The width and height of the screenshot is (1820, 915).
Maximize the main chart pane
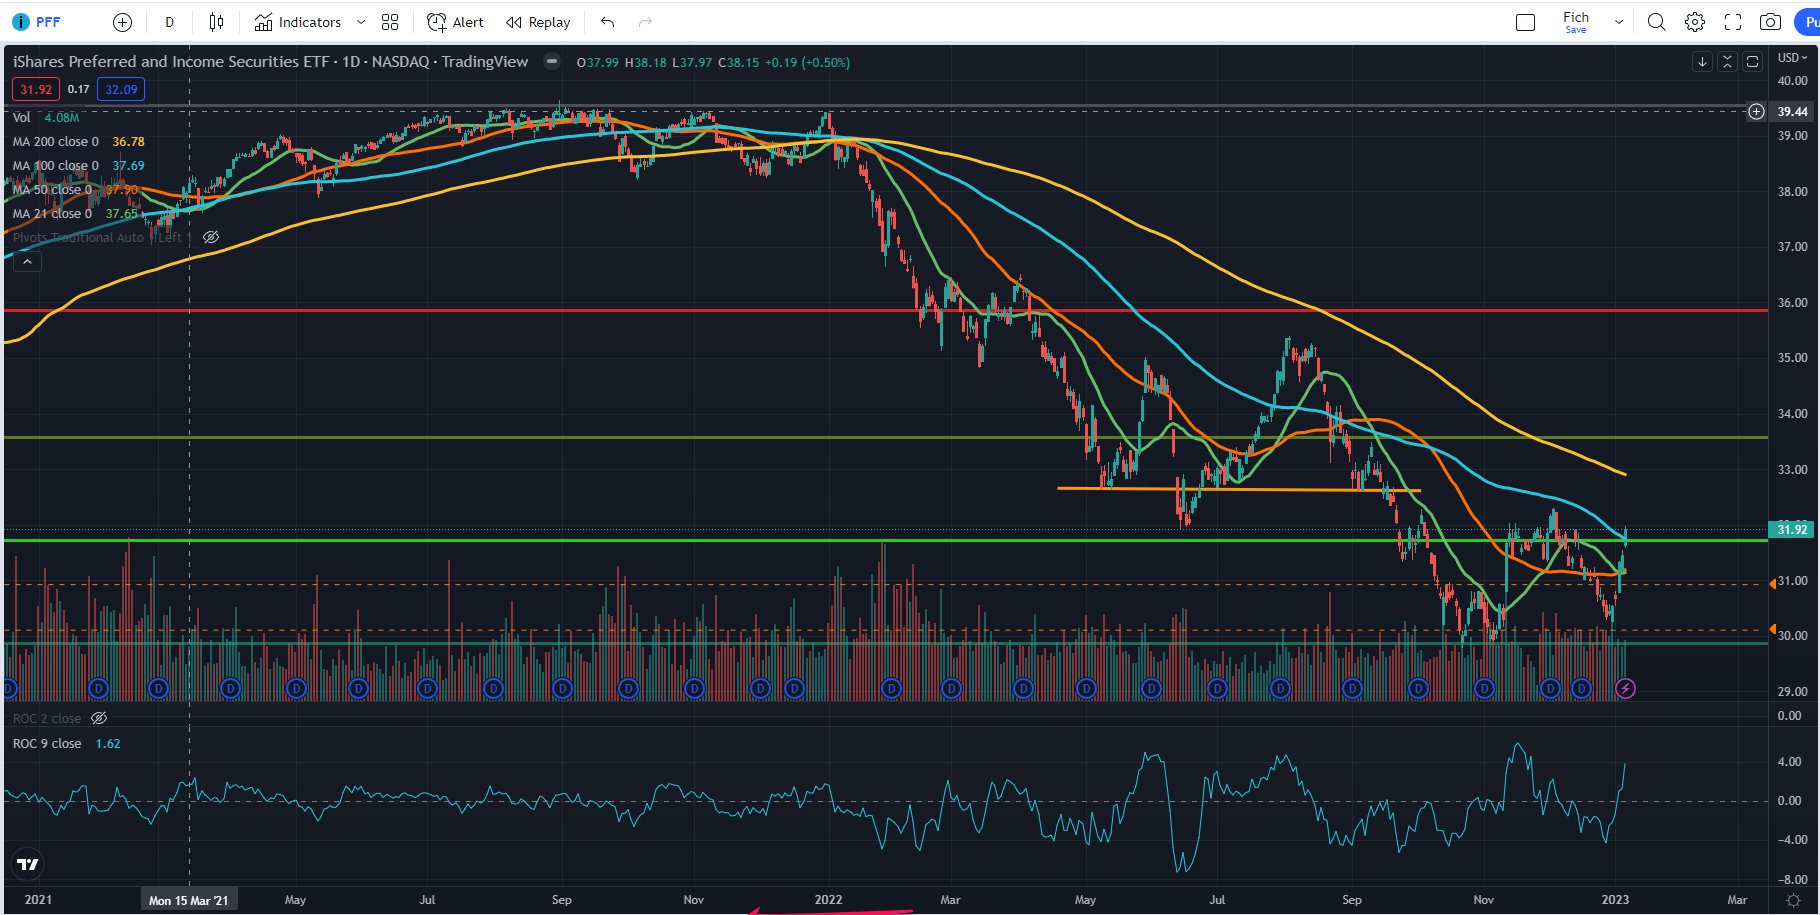1752,62
